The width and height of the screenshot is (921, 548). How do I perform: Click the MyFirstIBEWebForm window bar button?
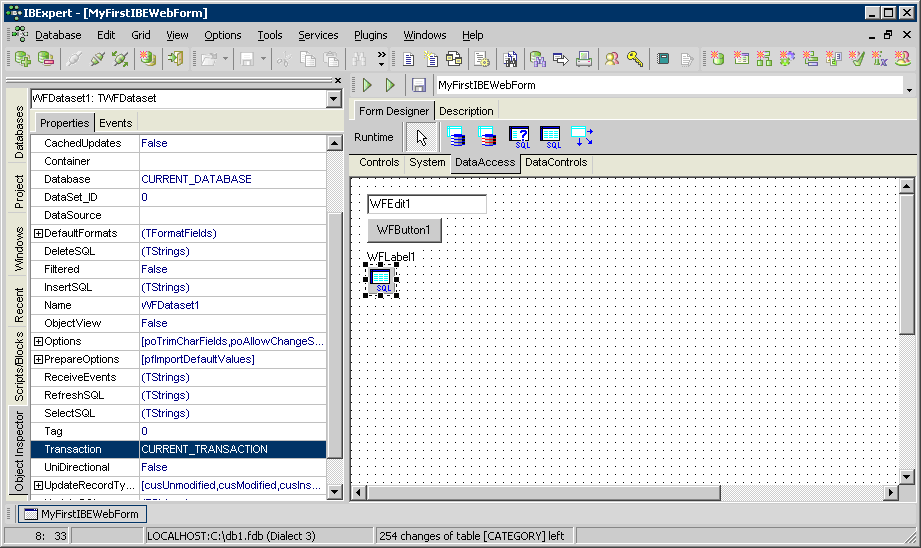click(82, 514)
